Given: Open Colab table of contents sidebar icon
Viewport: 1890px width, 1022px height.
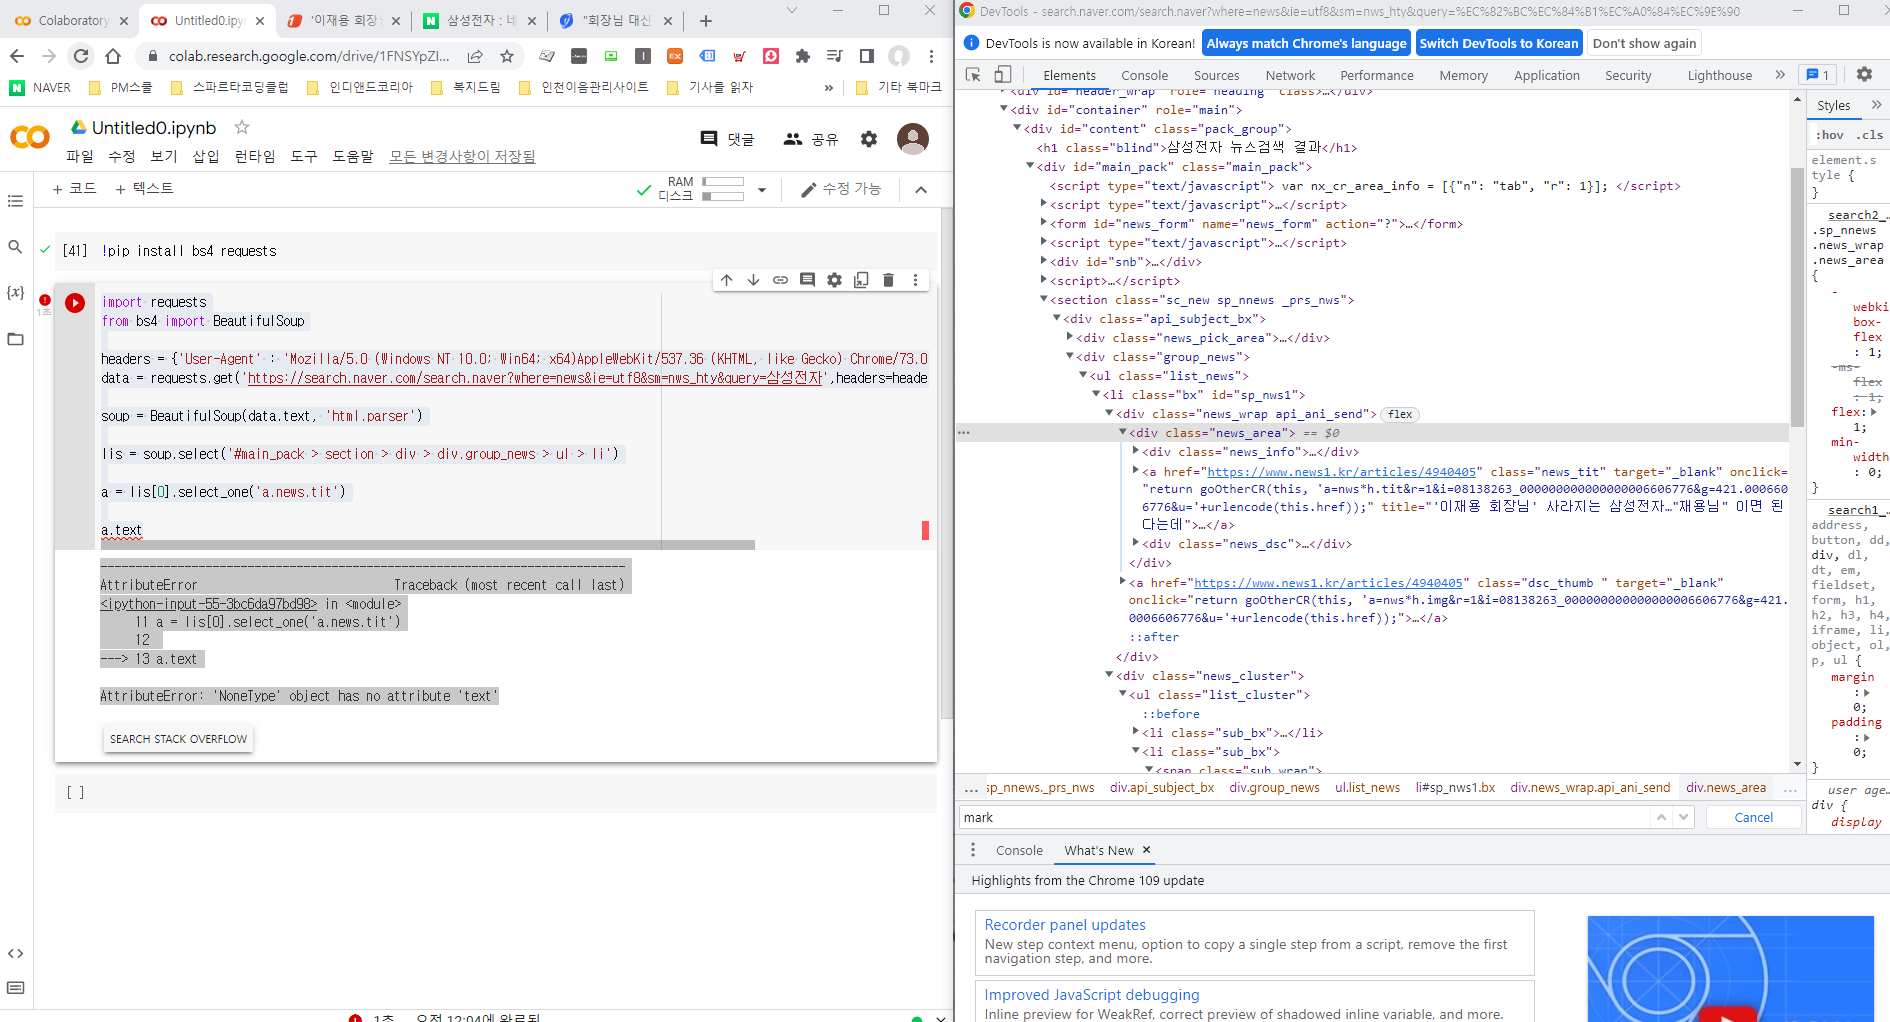Looking at the screenshot, I should [15, 201].
